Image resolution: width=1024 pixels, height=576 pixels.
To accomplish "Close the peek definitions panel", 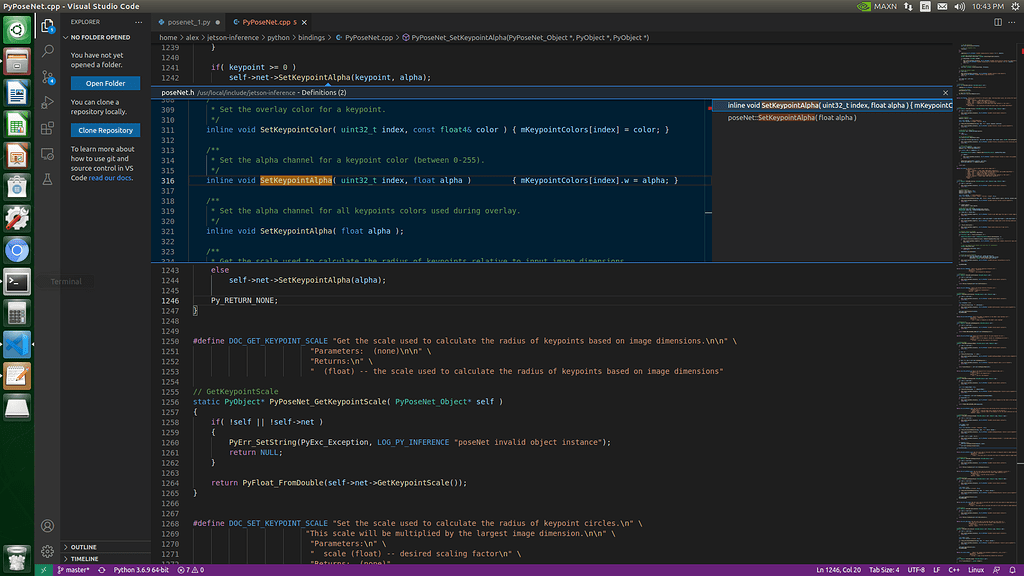I will [945, 92].
